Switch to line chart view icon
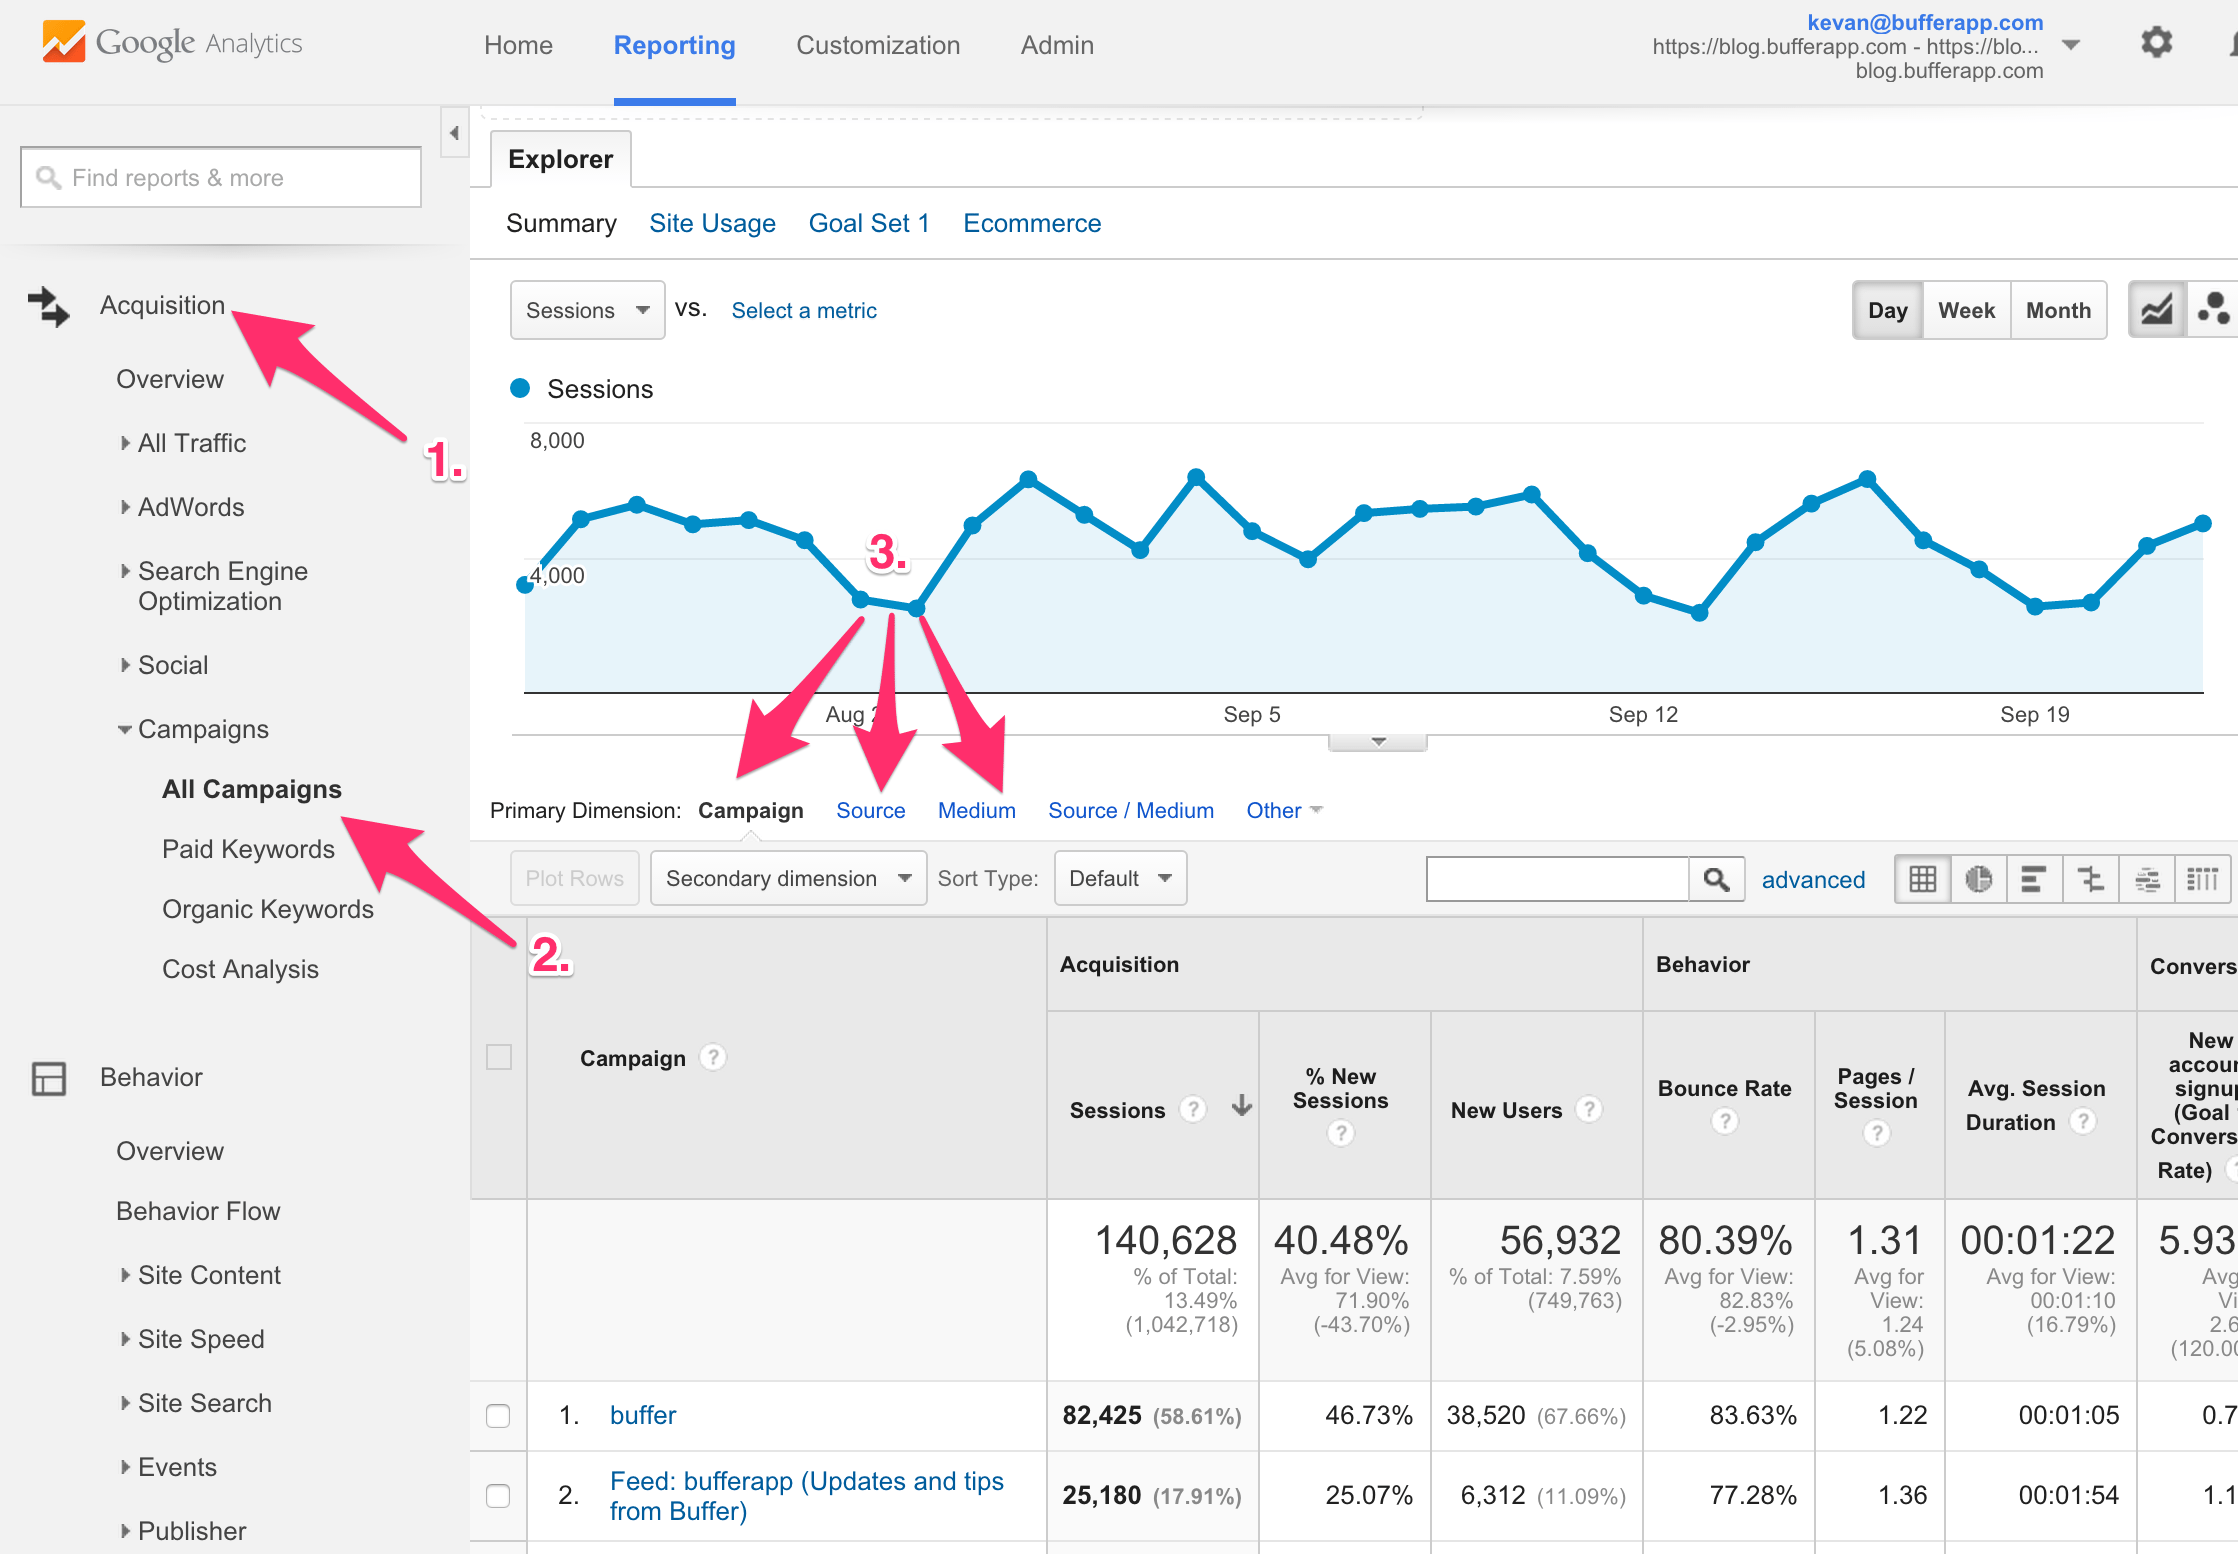 pyautogui.click(x=2156, y=310)
